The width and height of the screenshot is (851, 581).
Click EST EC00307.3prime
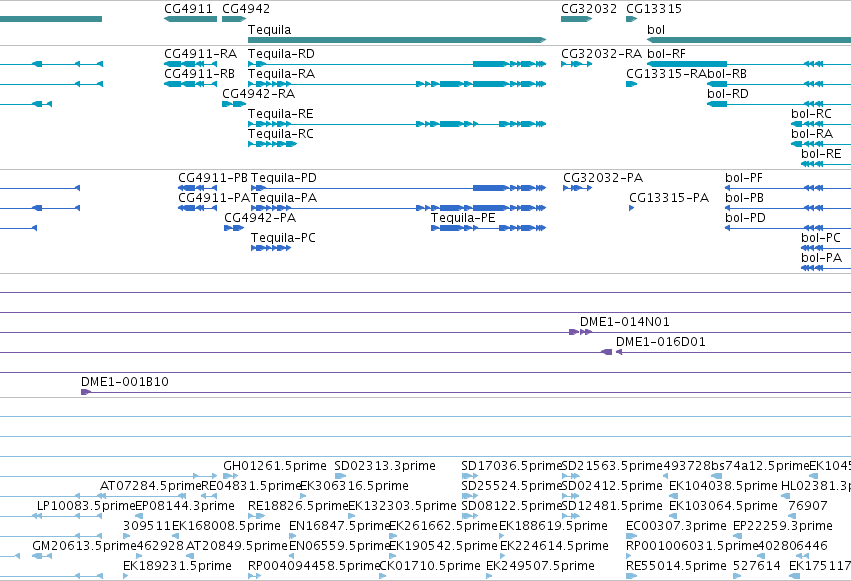(676, 526)
